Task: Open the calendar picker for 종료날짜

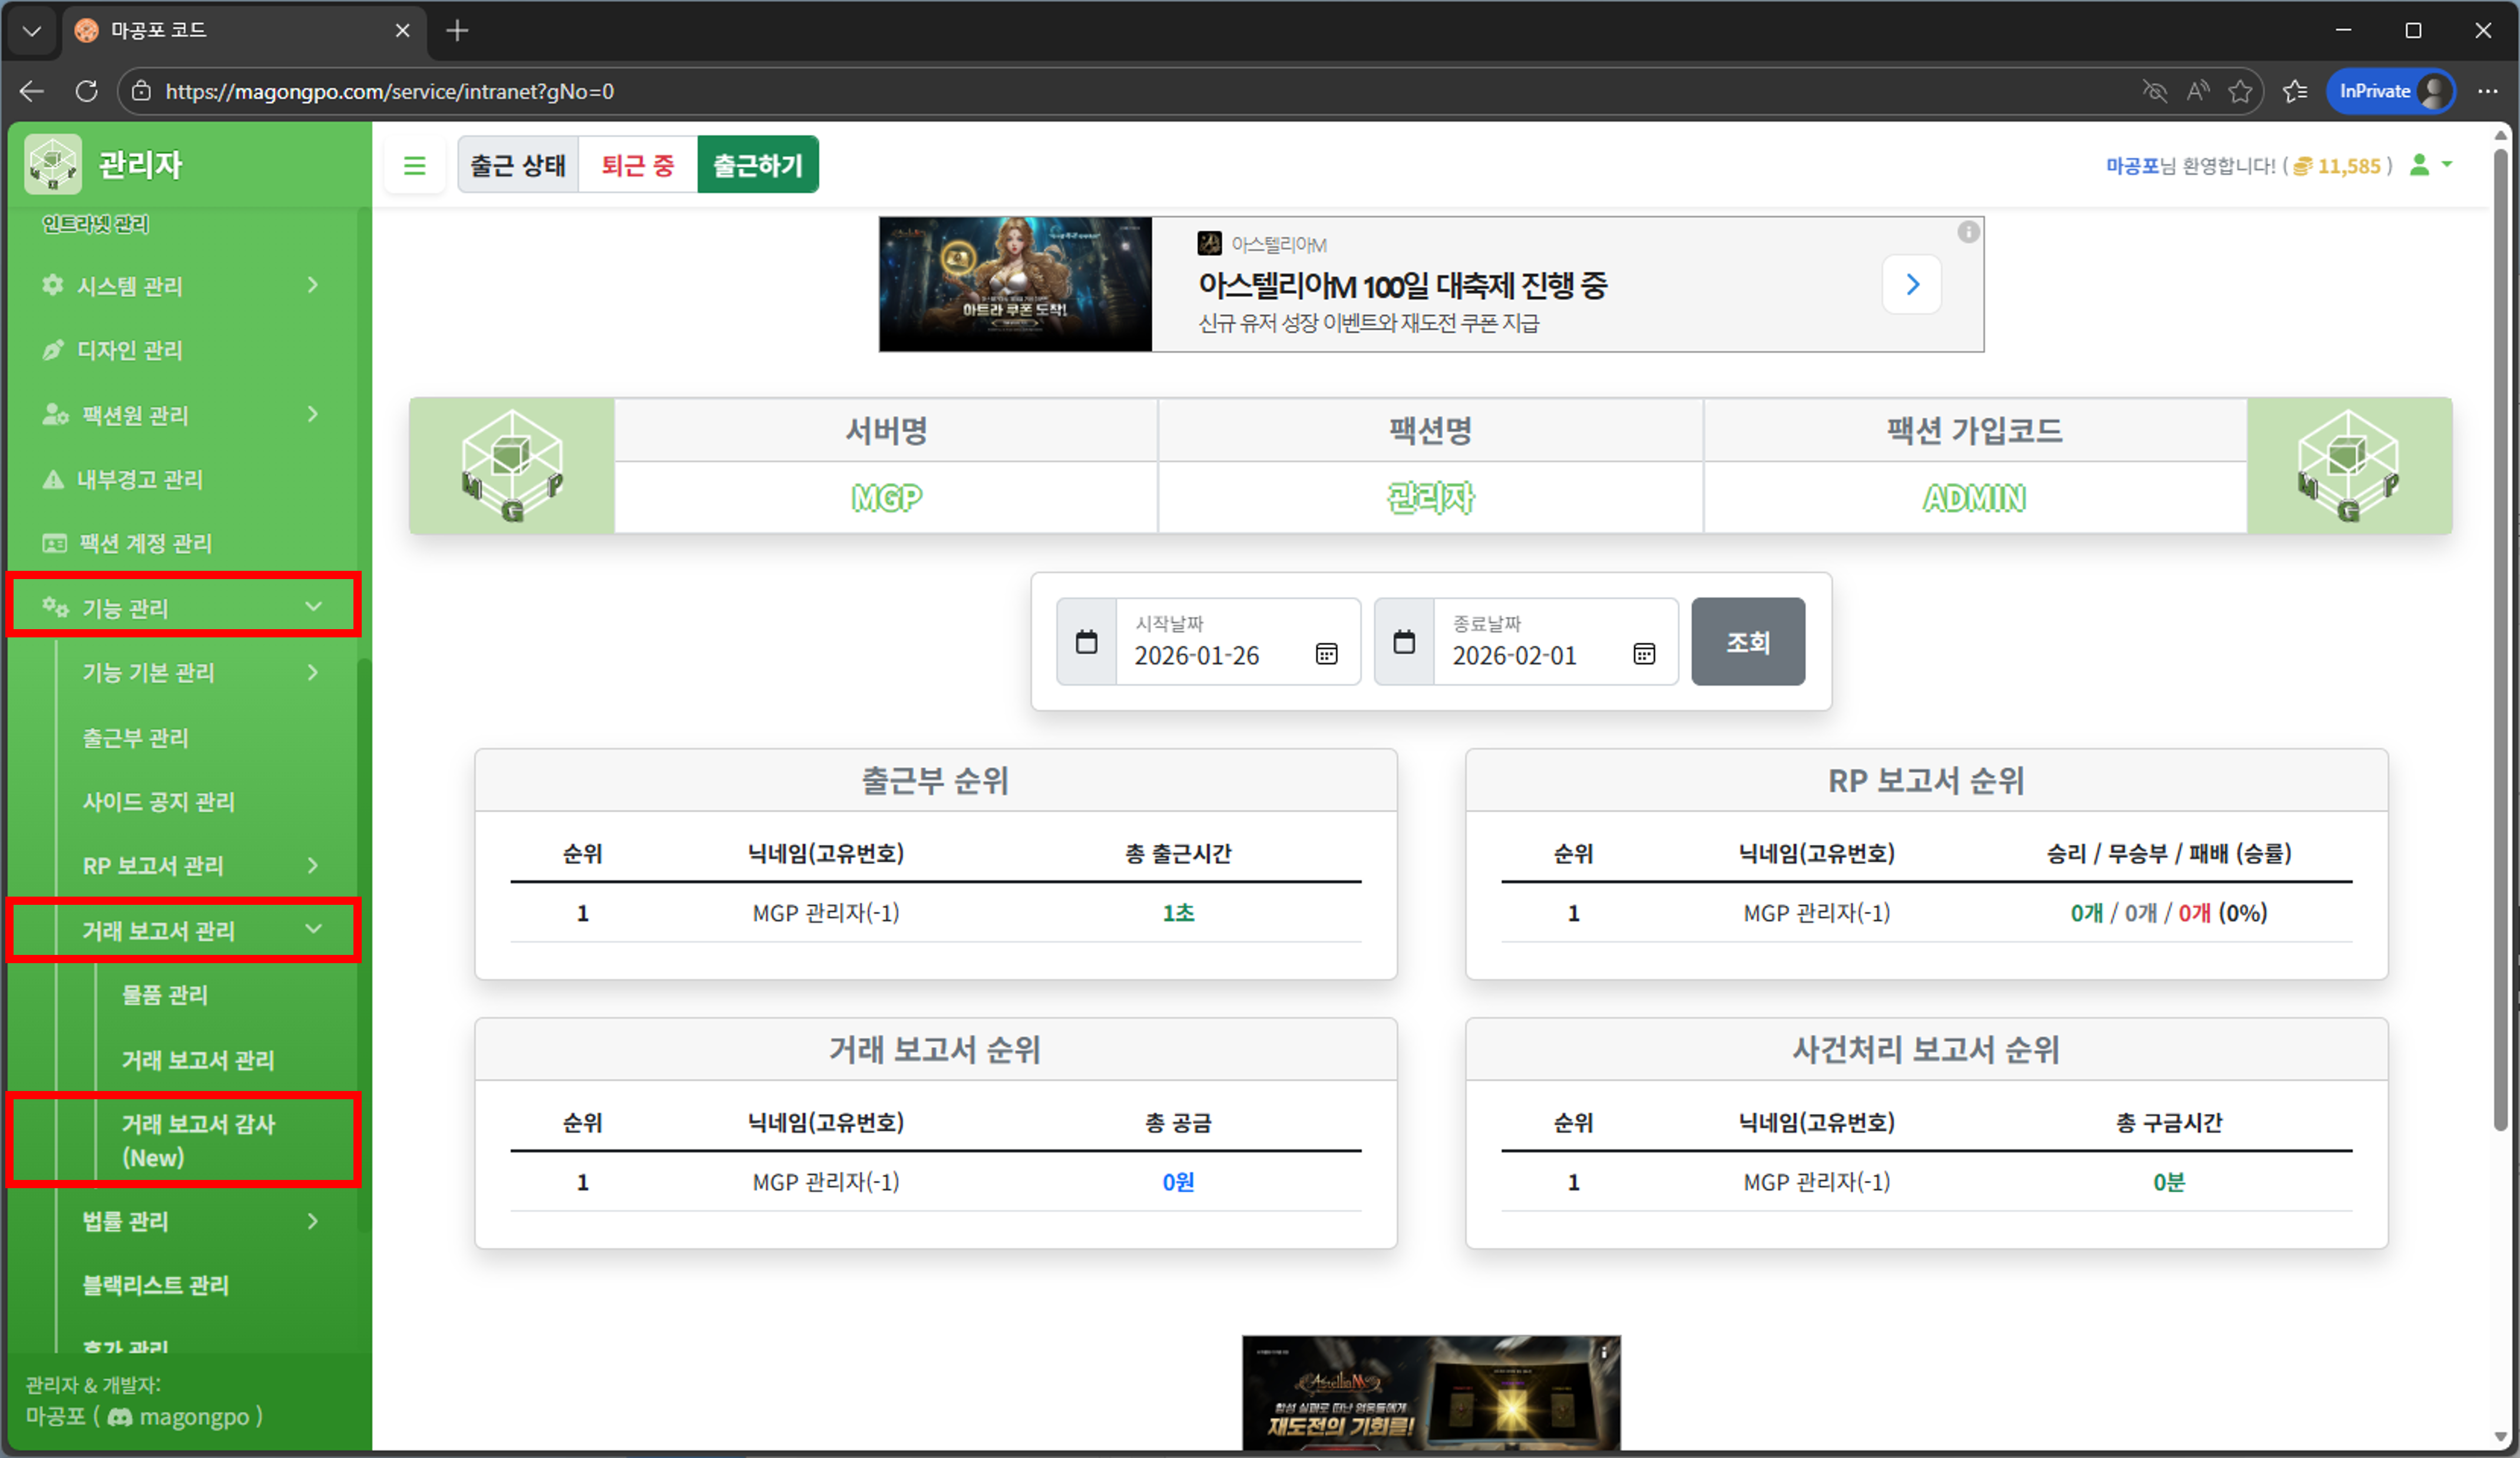Action: point(1644,655)
